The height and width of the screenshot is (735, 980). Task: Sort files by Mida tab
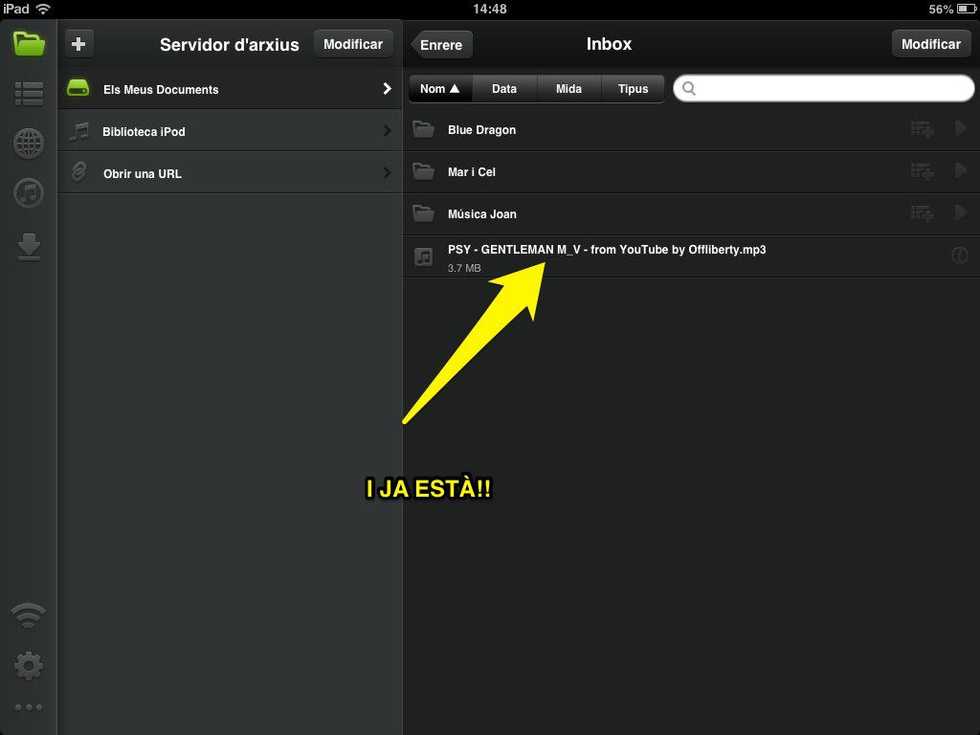568,89
